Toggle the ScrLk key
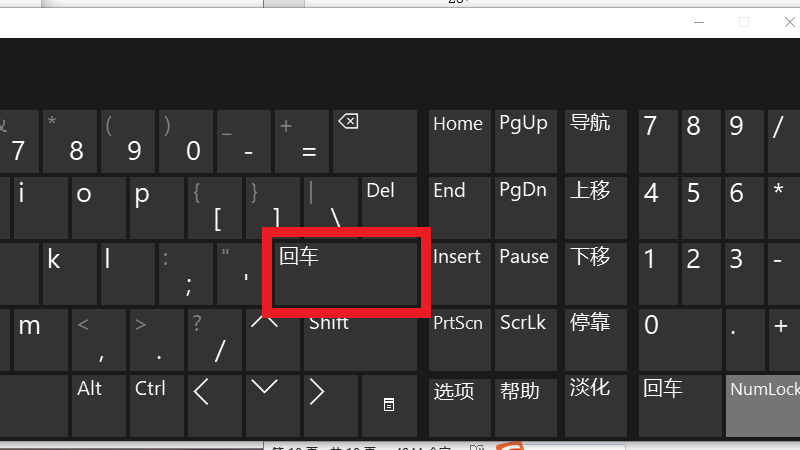800x450 pixels. [x=525, y=338]
